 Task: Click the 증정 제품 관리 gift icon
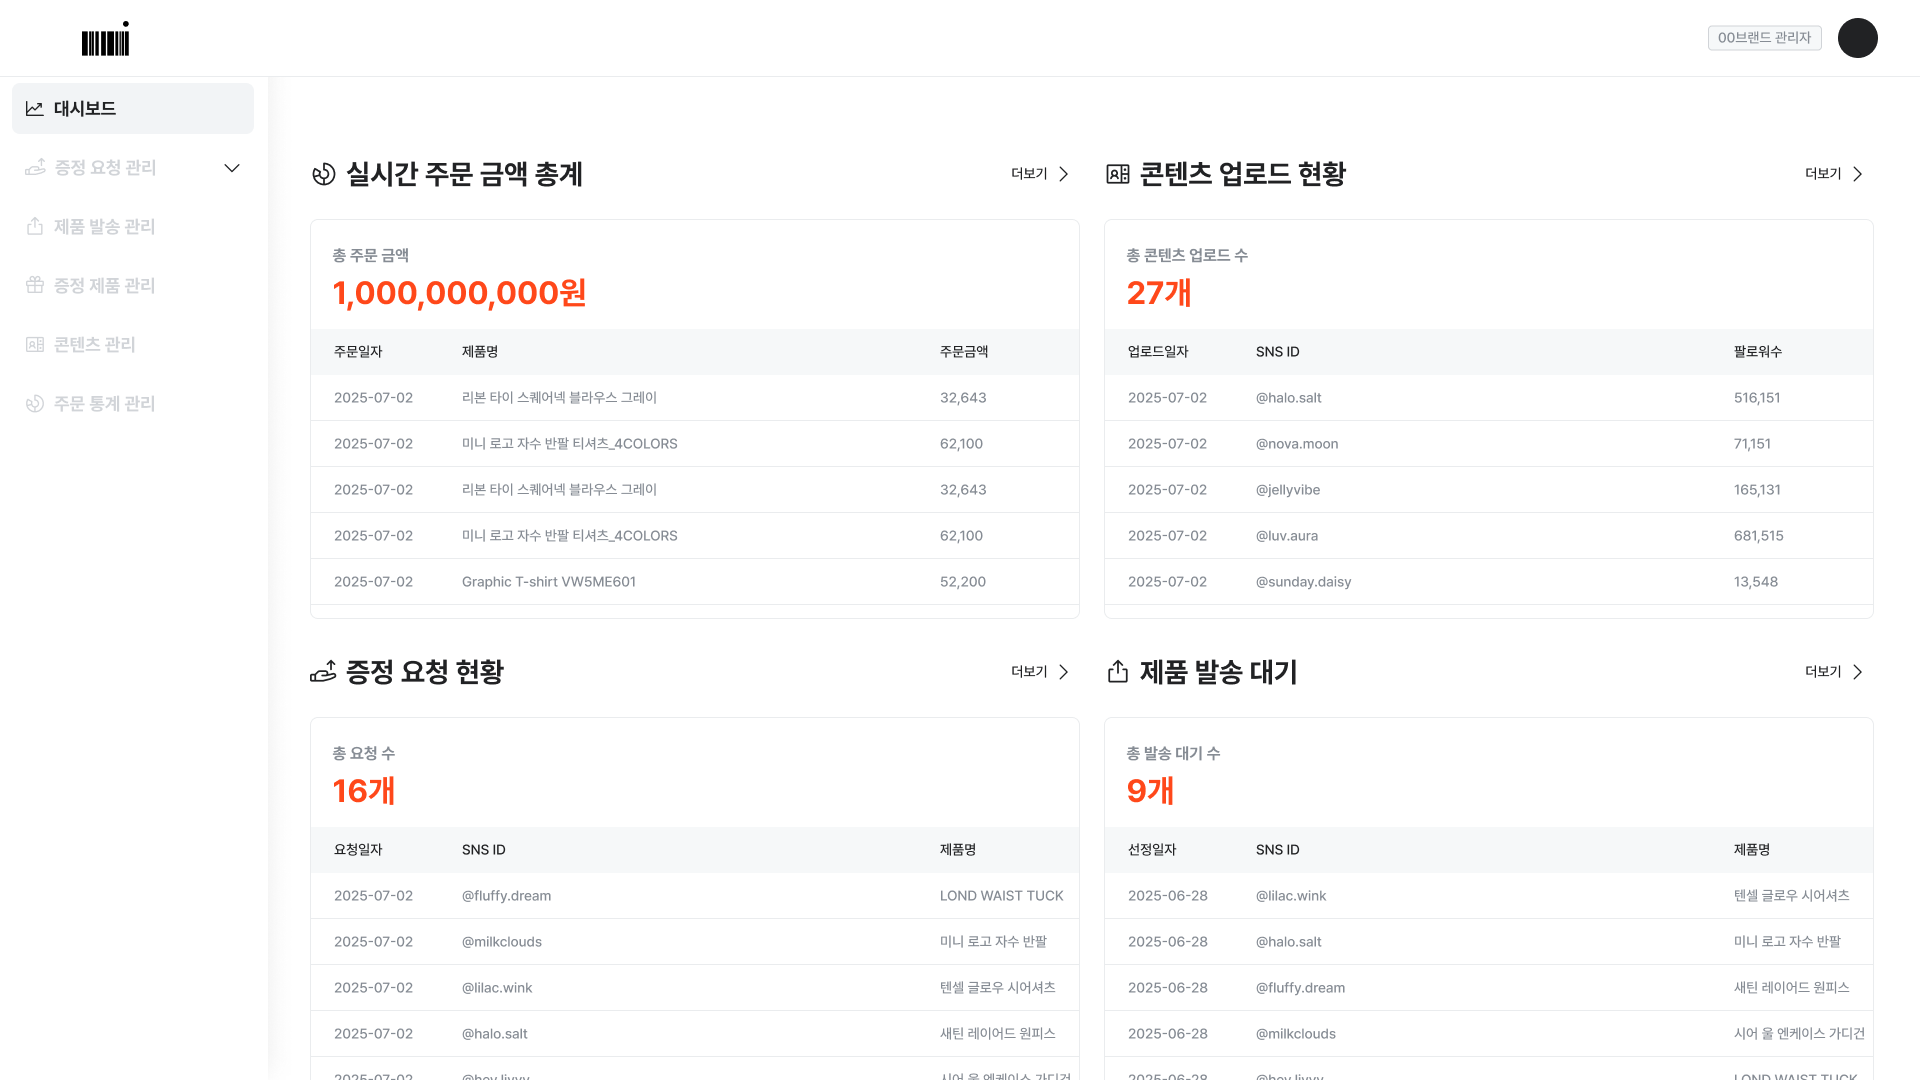[x=35, y=286]
